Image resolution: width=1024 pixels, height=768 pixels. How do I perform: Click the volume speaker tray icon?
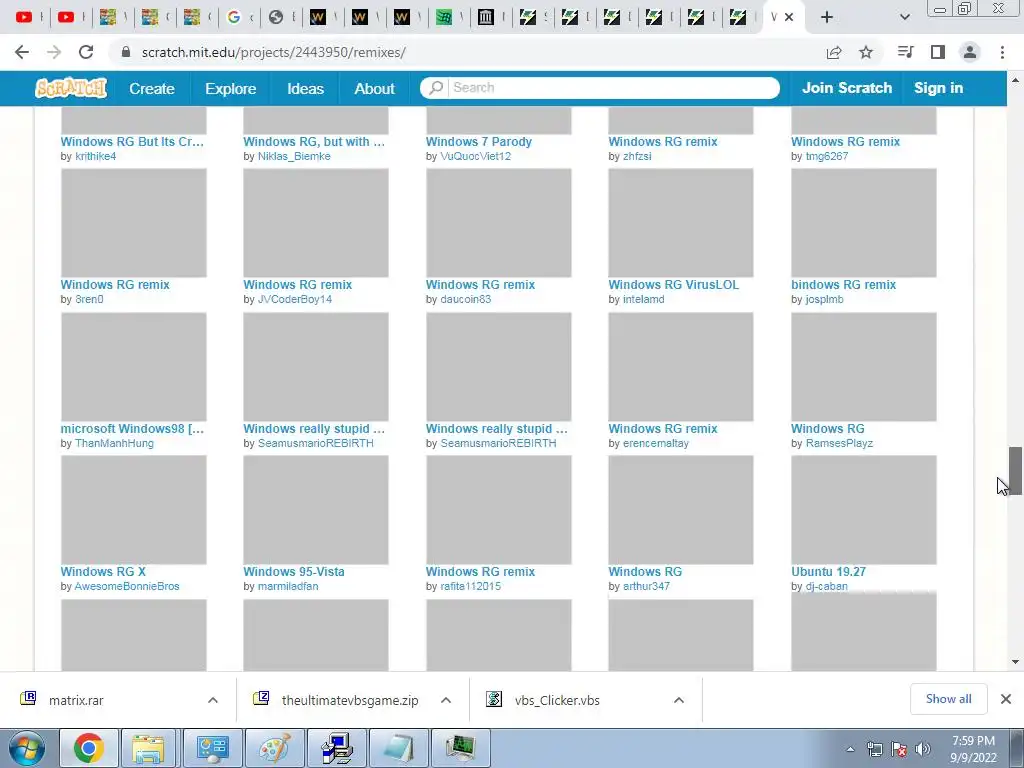pyautogui.click(x=923, y=750)
